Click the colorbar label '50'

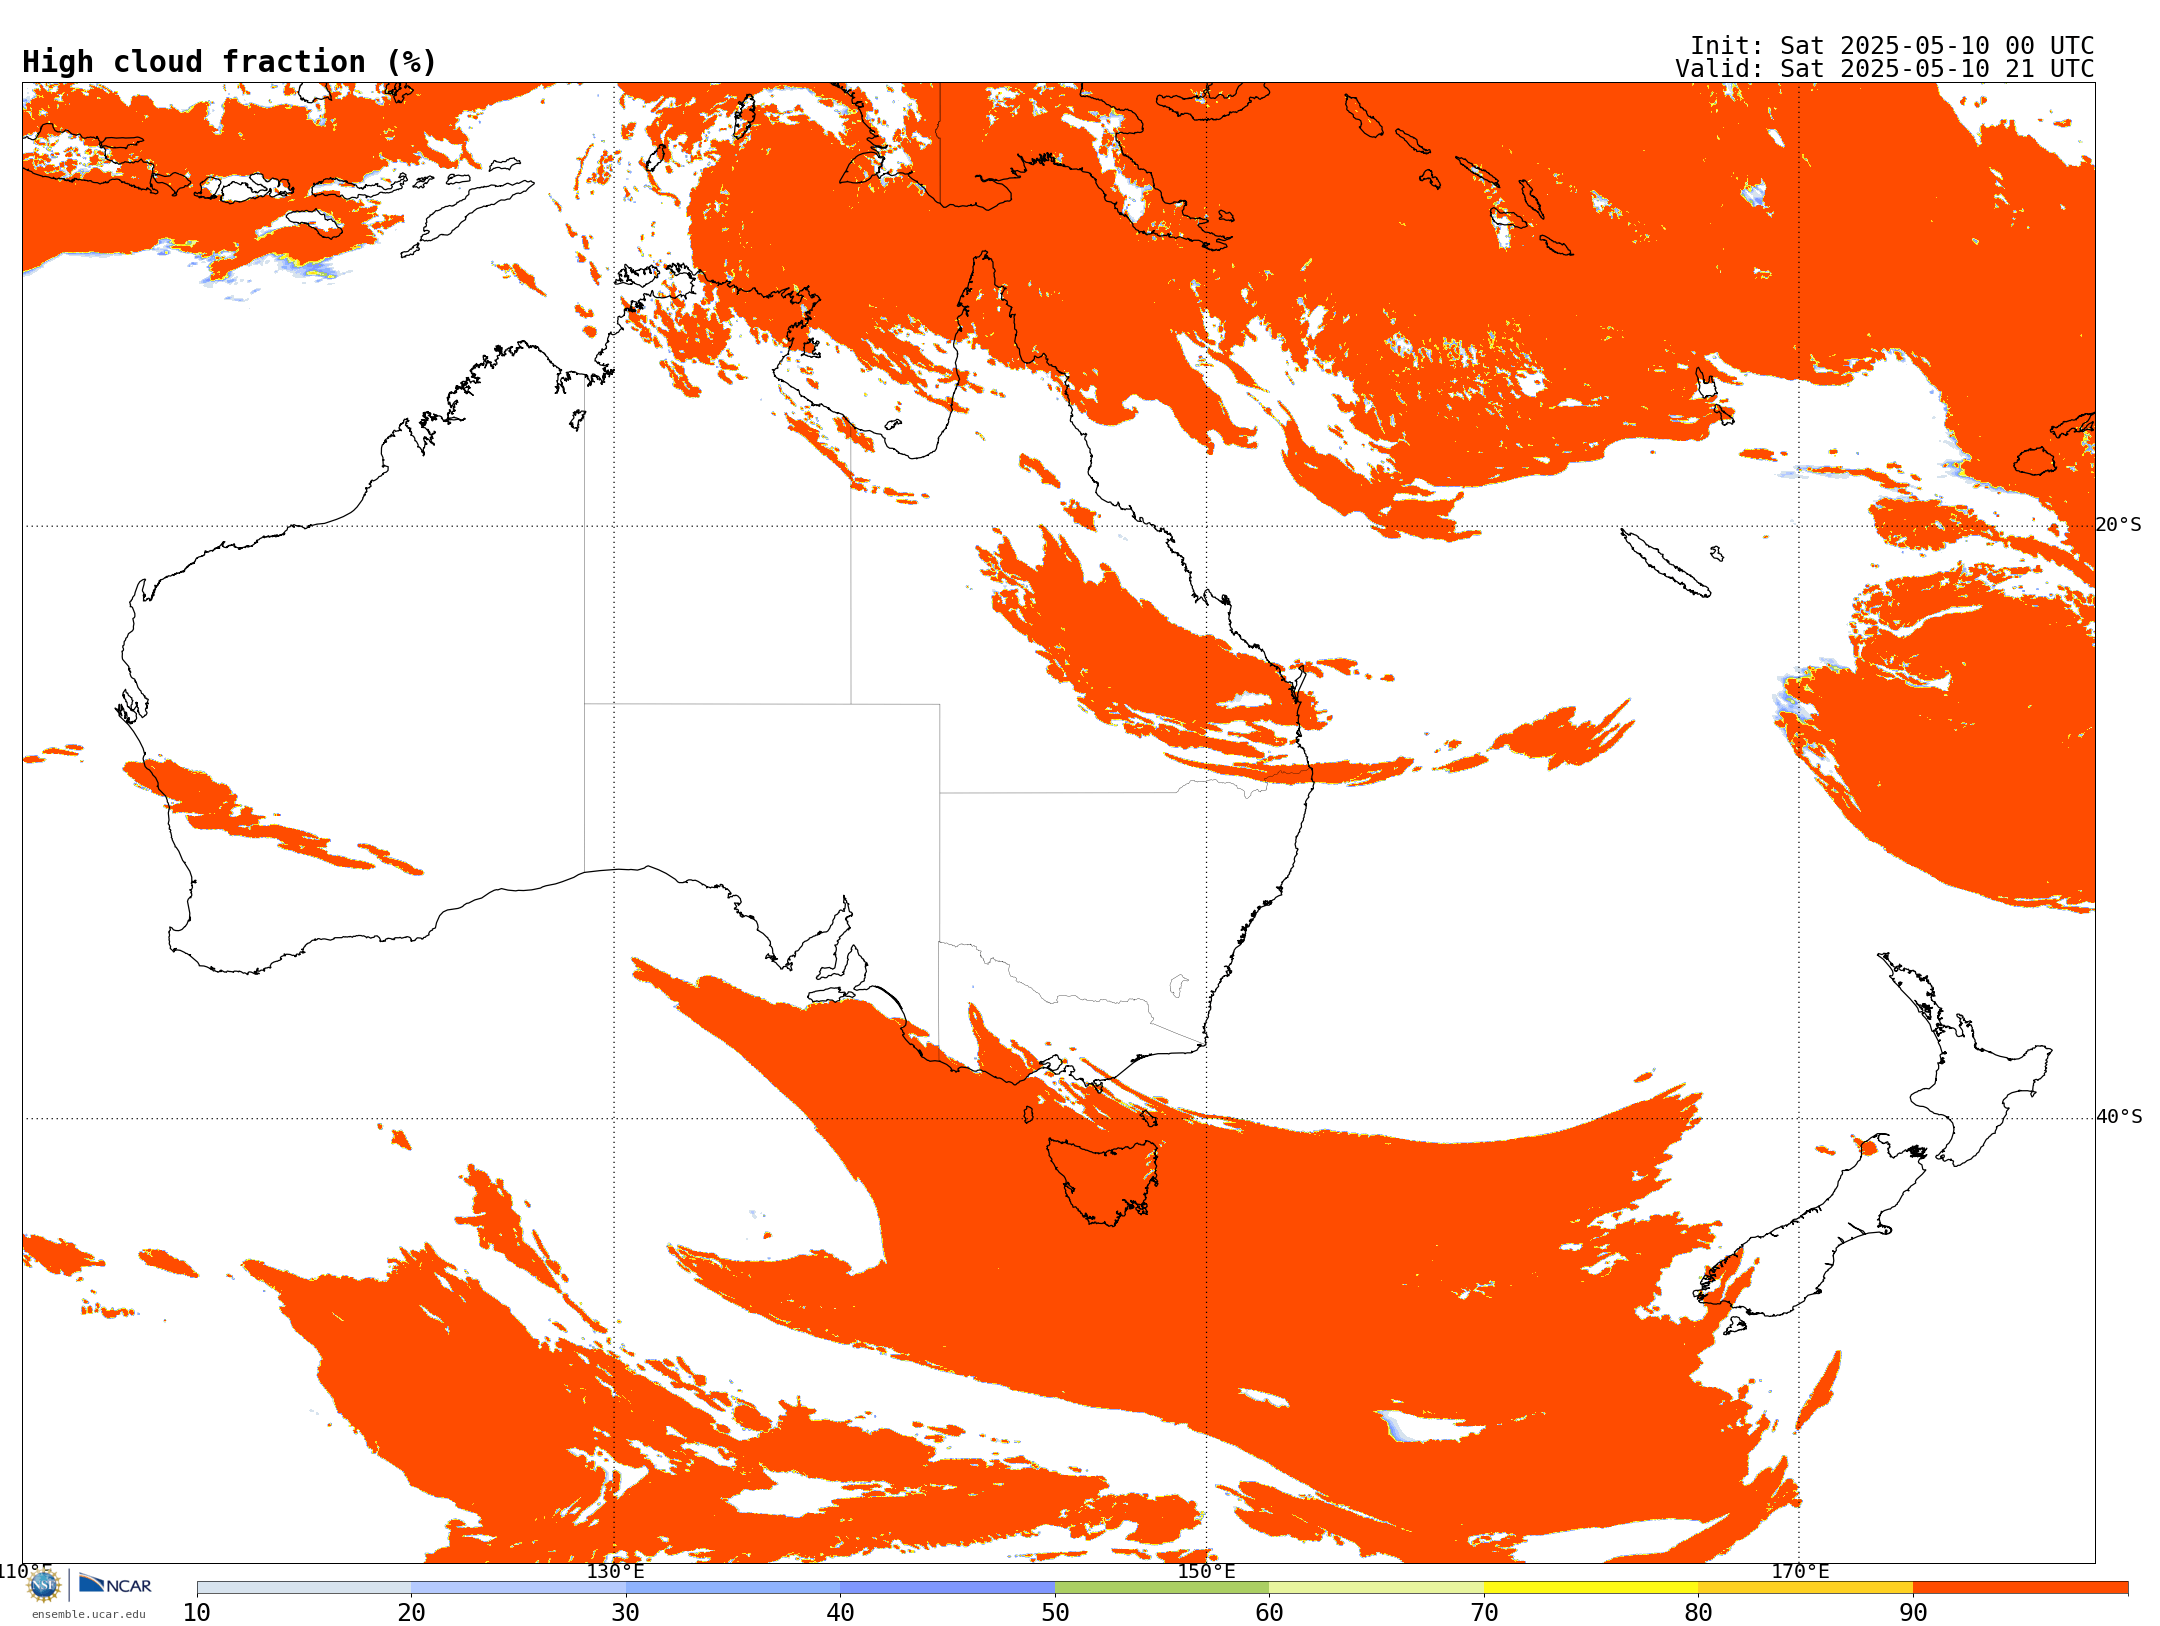1055,1612
